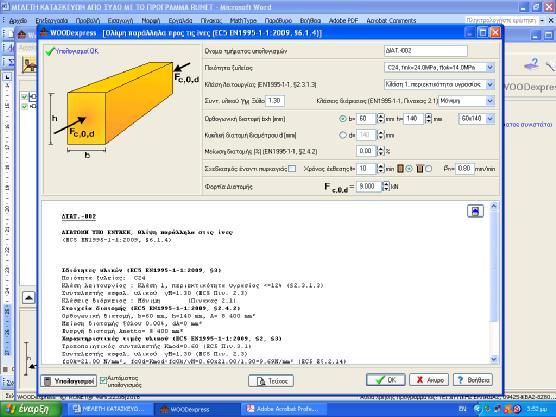Screen dimensions: 556x417
Task: Decrease height h with stepper down arrow
Action: (x=428, y=121)
